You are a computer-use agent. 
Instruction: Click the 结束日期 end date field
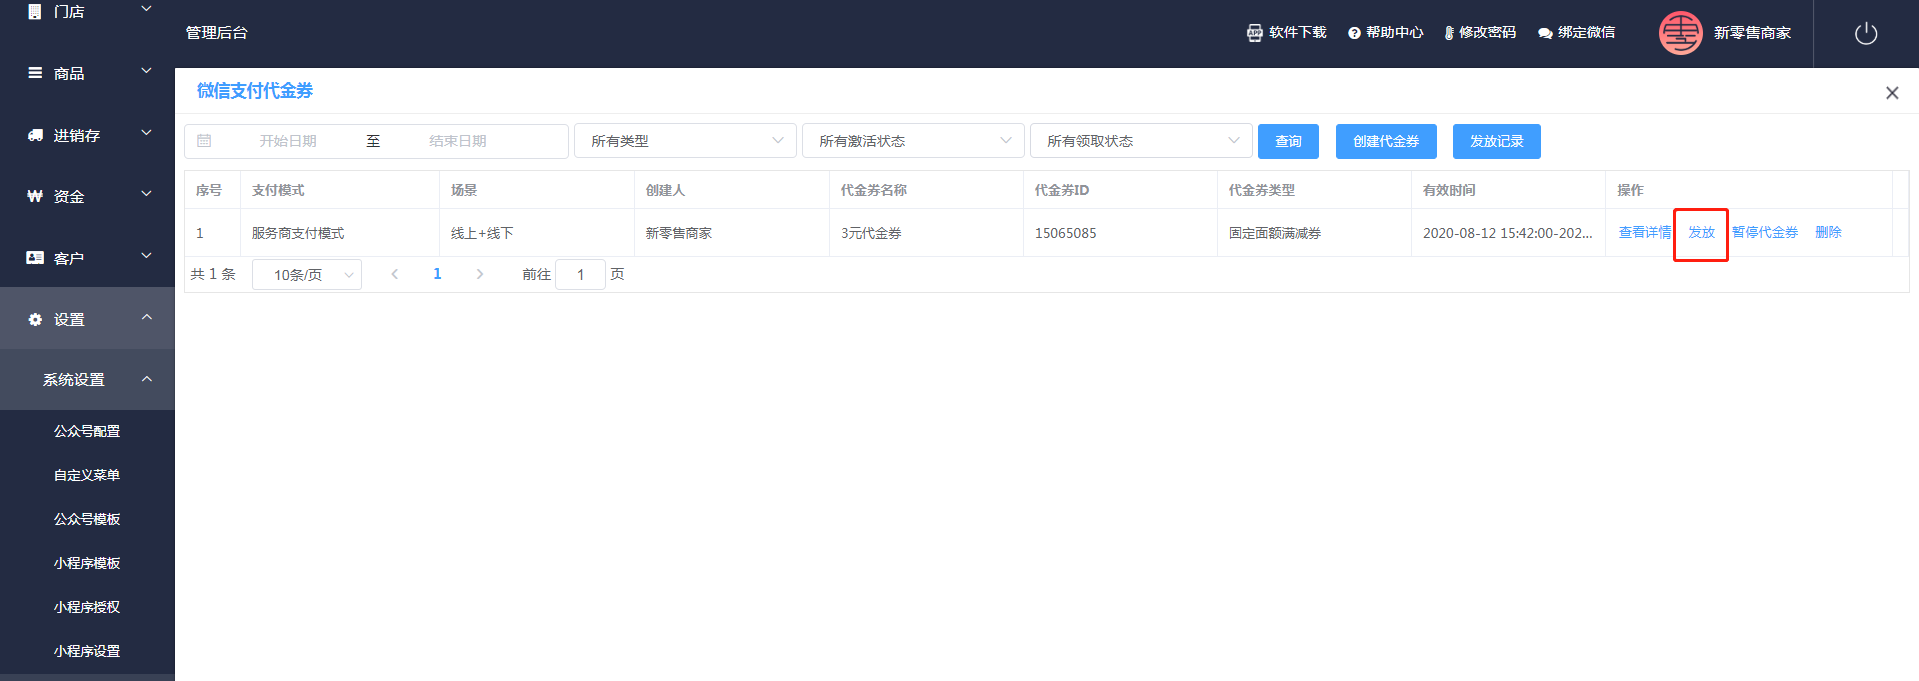458,141
